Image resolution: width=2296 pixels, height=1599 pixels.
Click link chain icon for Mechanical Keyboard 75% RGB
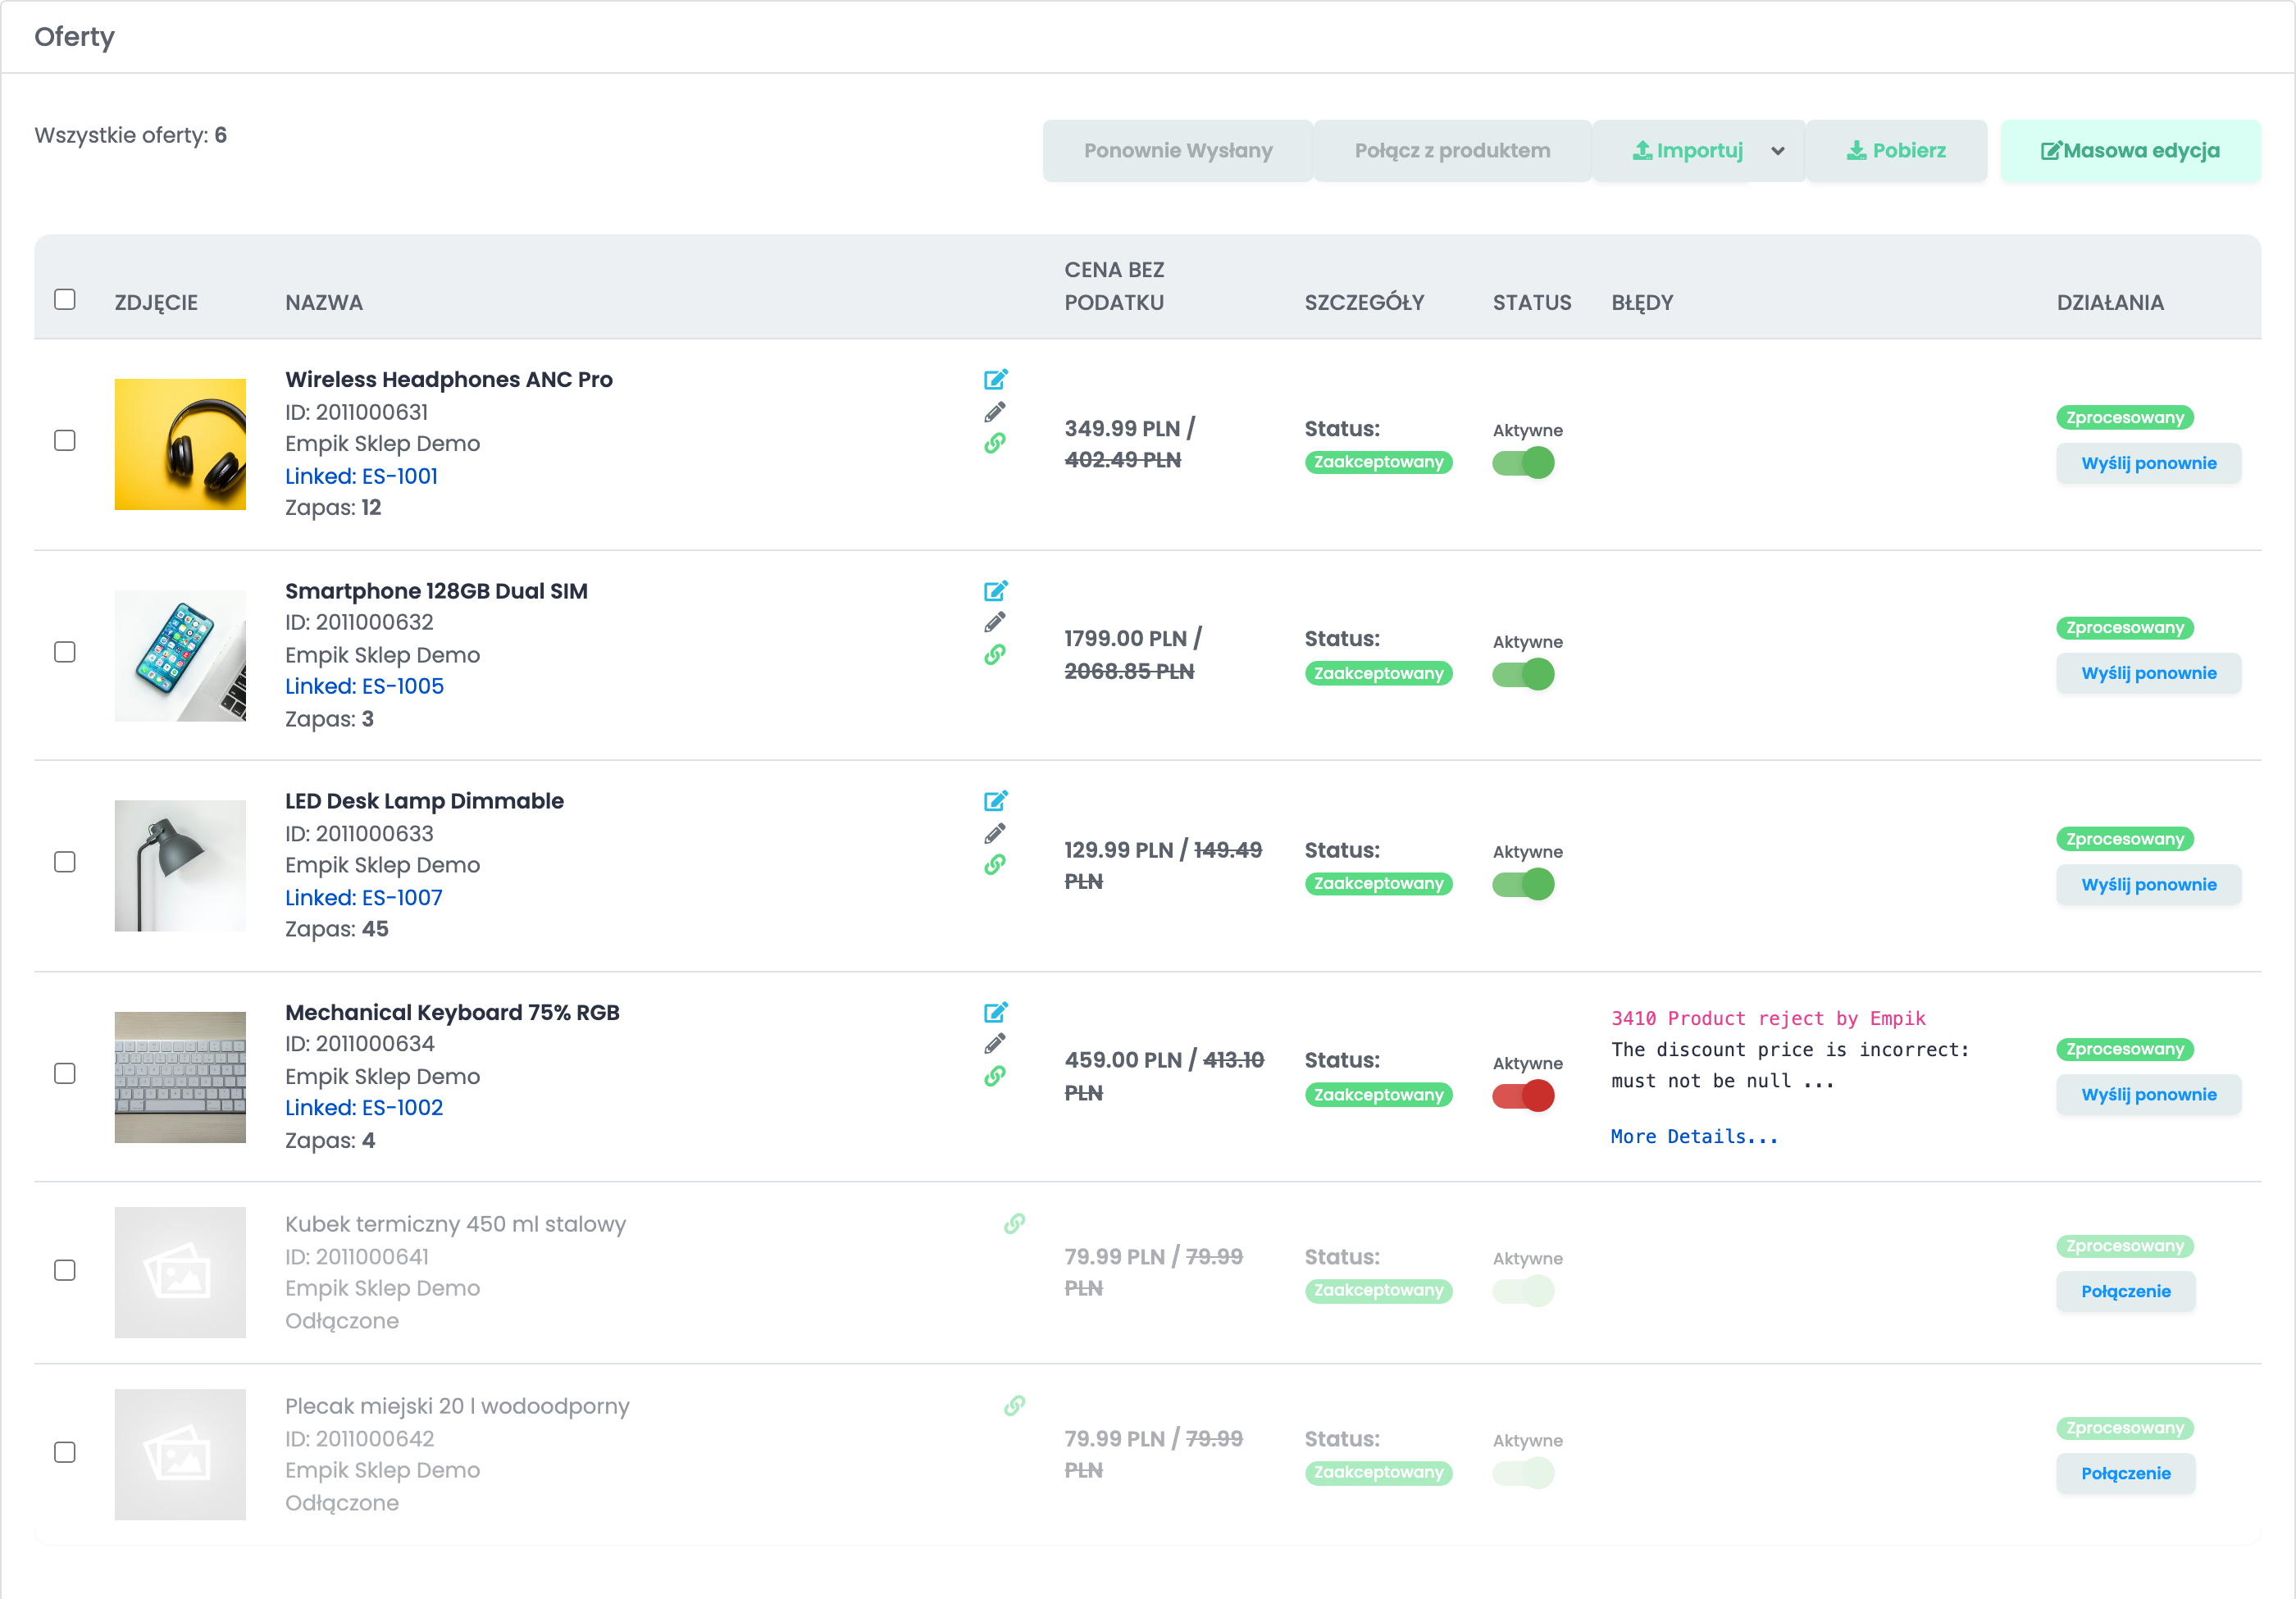point(995,1076)
